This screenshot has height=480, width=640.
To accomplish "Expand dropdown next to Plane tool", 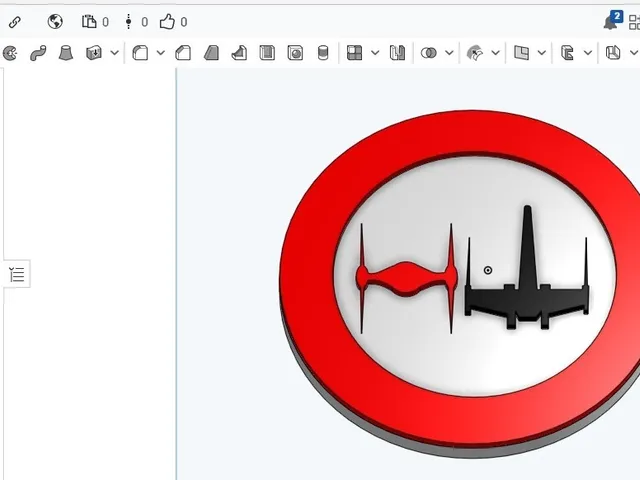I will click(x=542, y=53).
